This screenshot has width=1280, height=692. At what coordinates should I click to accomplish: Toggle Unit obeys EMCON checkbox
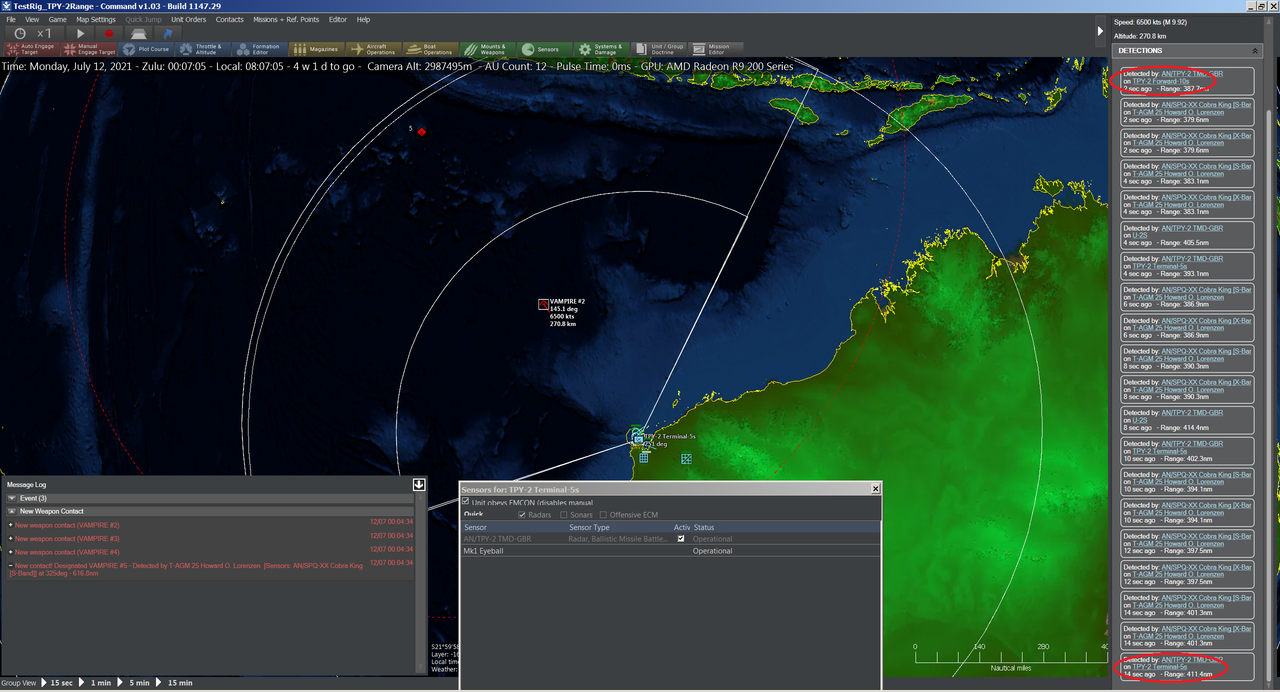(465, 502)
